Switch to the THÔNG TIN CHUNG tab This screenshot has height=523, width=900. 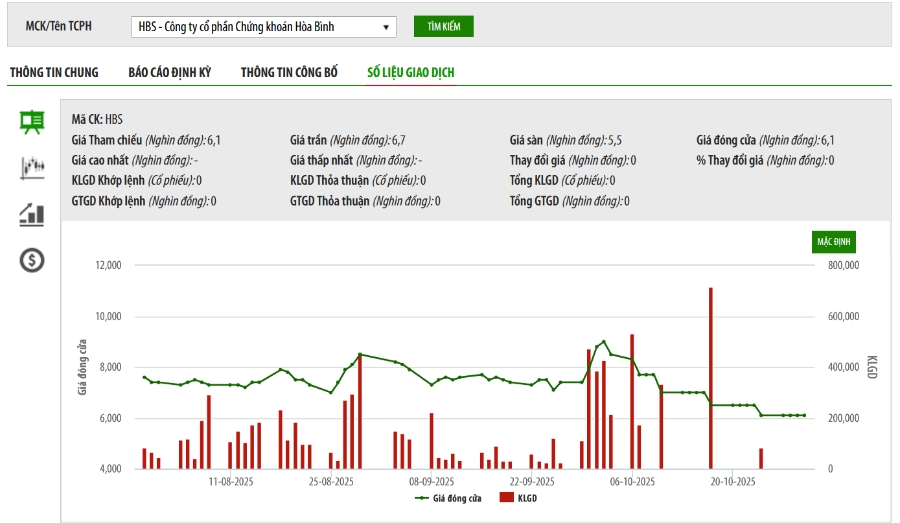coord(54,72)
